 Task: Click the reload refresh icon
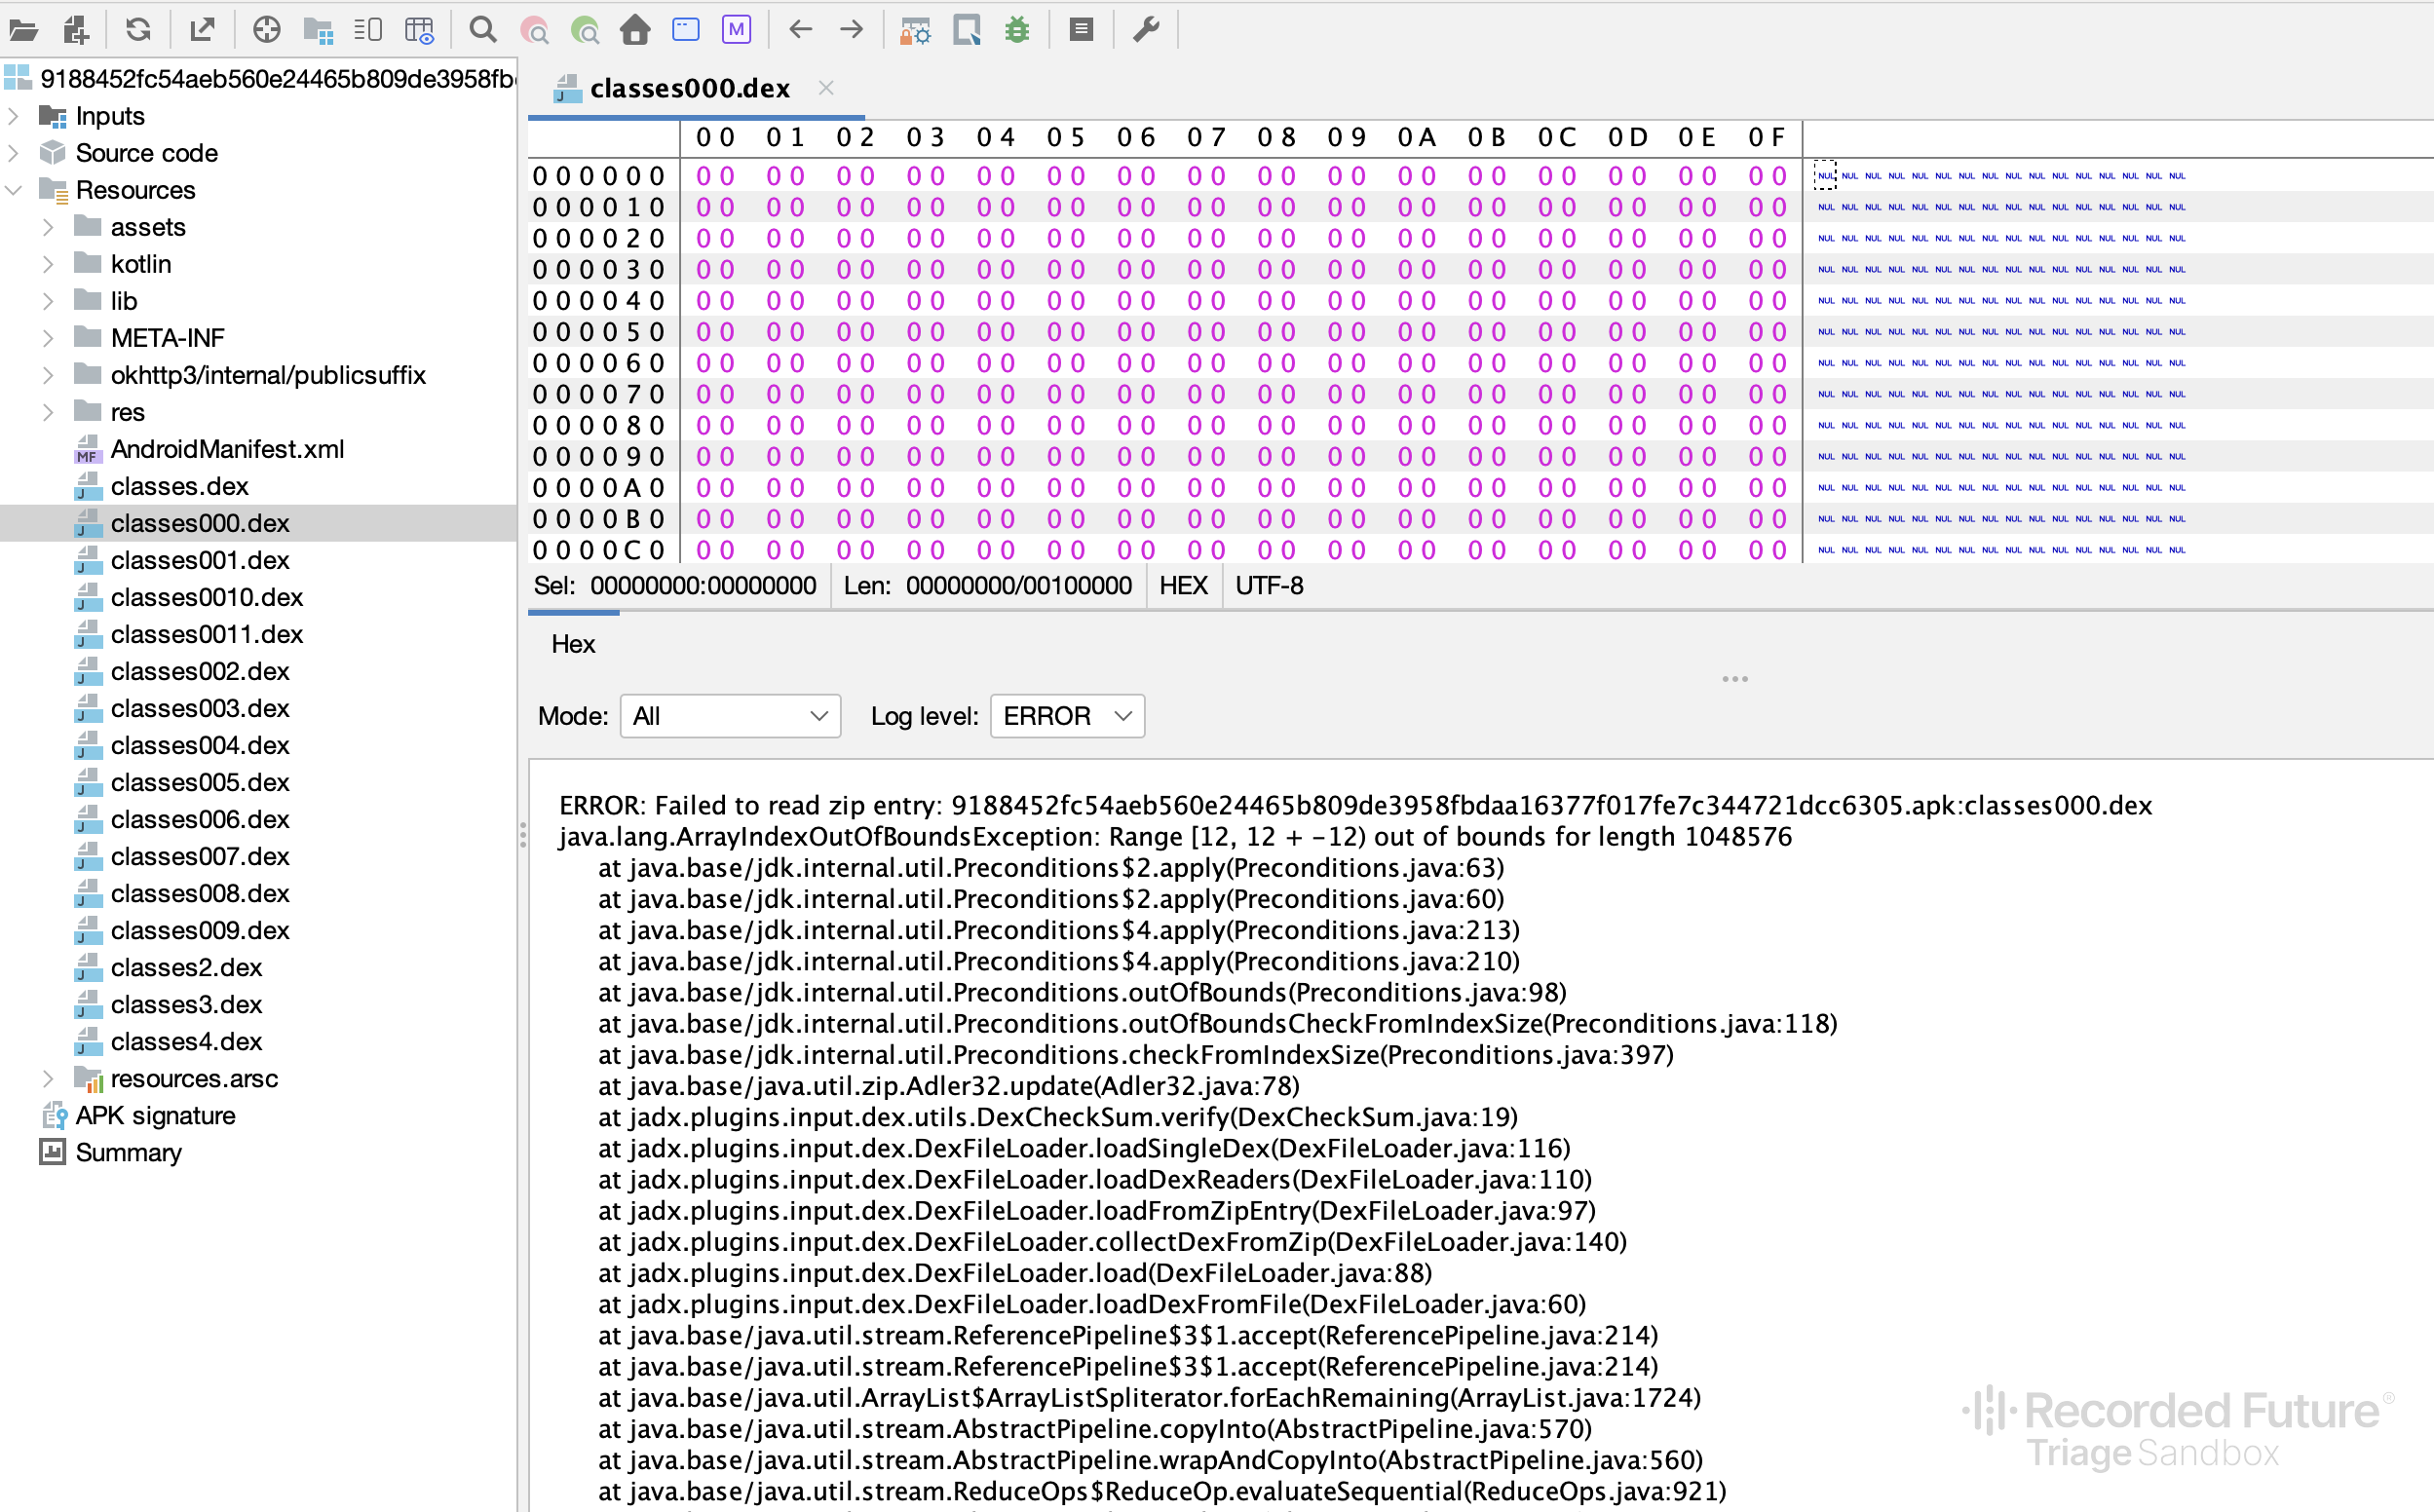coord(138,30)
